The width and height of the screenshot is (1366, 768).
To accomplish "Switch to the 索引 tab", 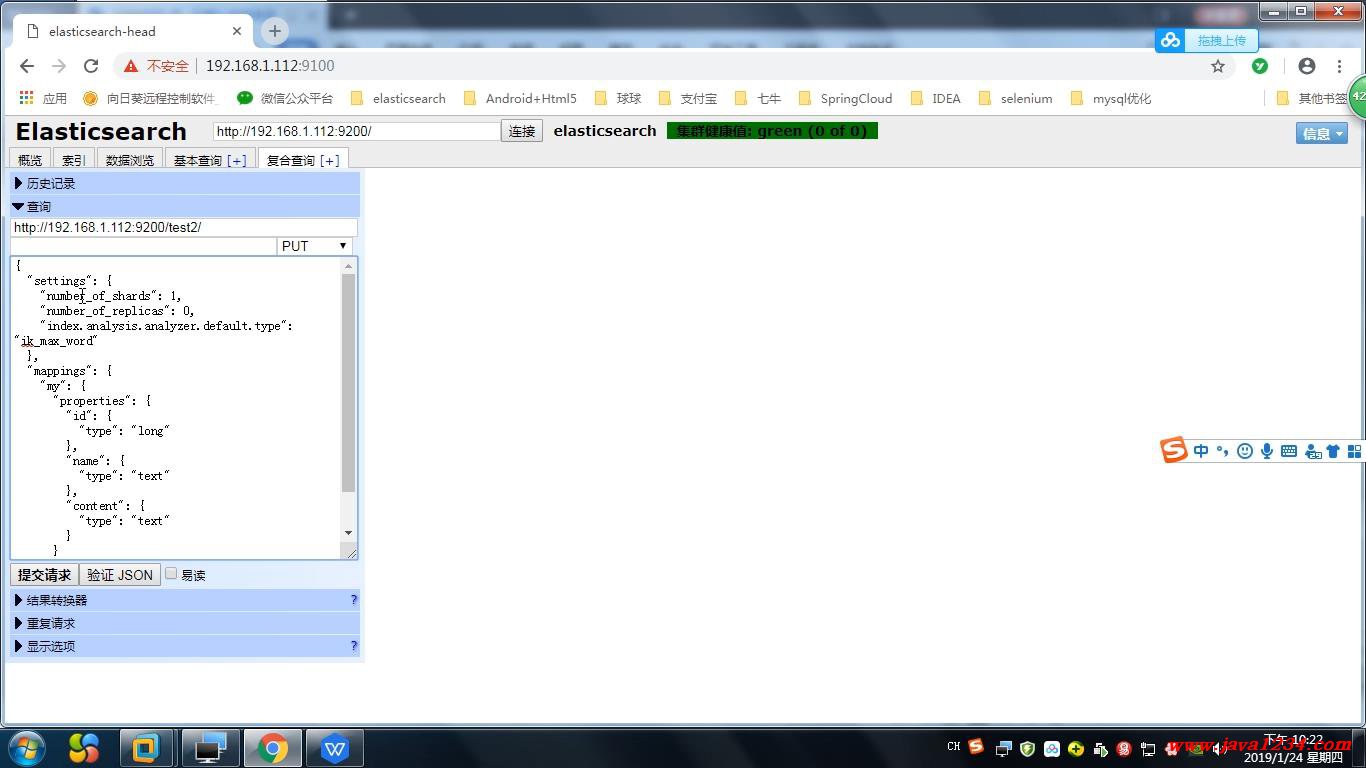I will (x=73, y=160).
